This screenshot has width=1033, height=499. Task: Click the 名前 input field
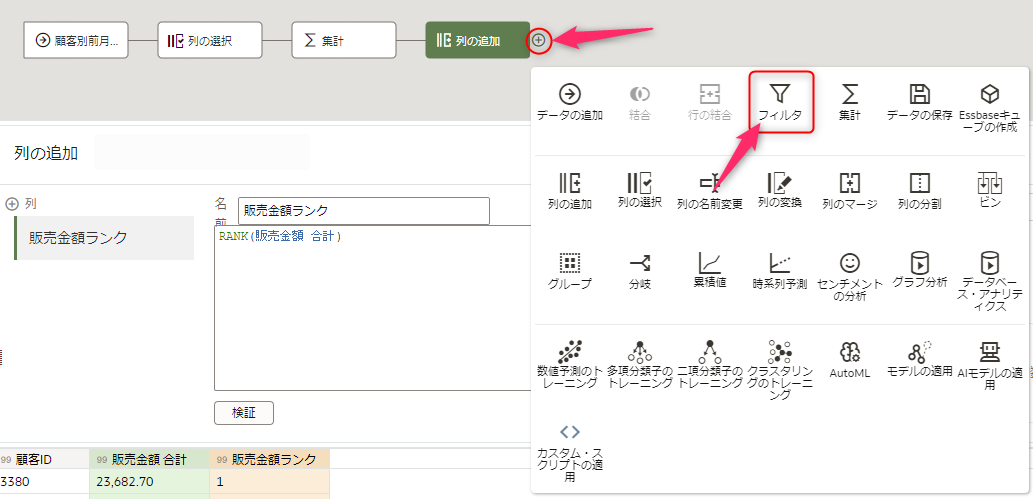pos(364,211)
